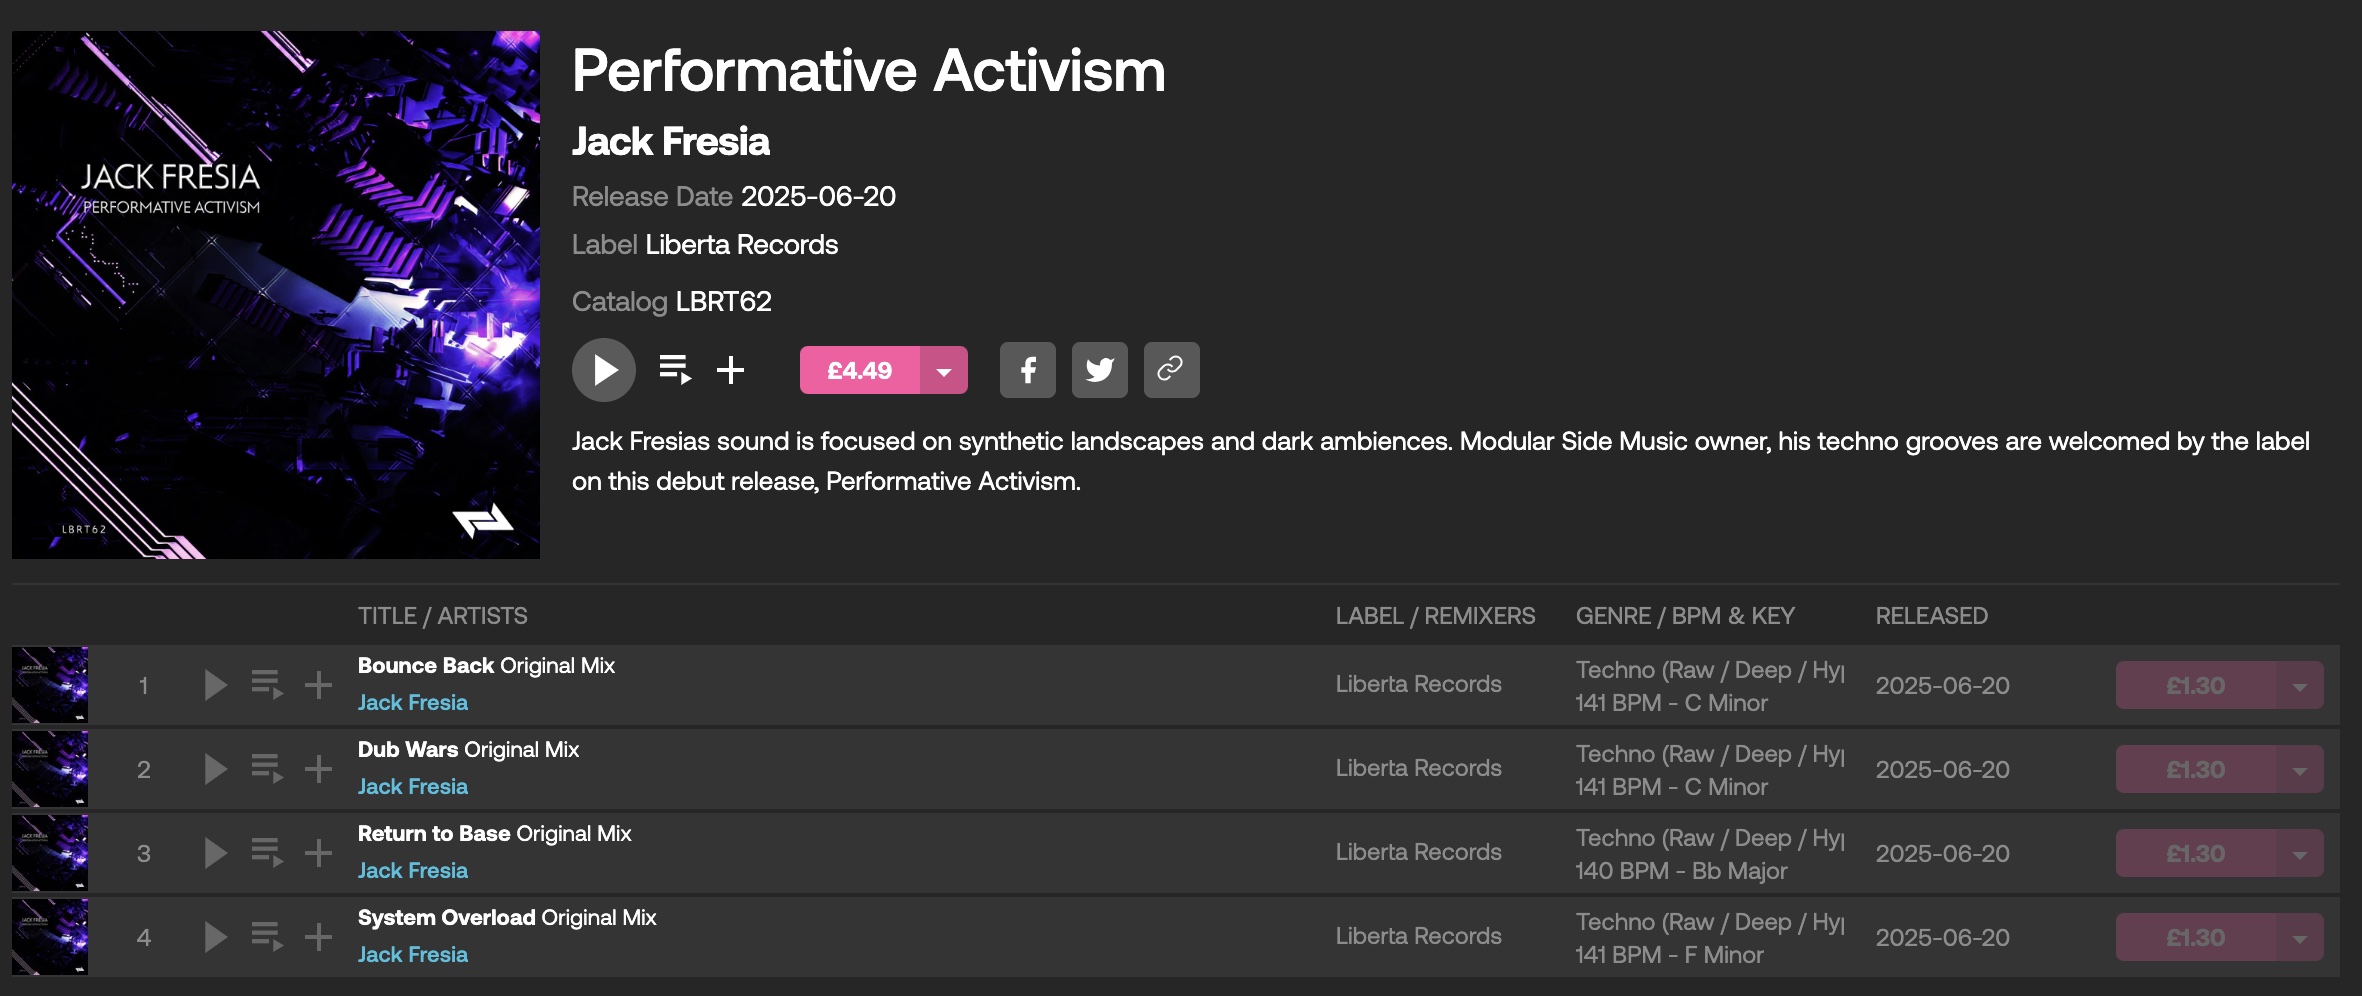
Task: Share the release on Facebook
Action: point(1027,370)
